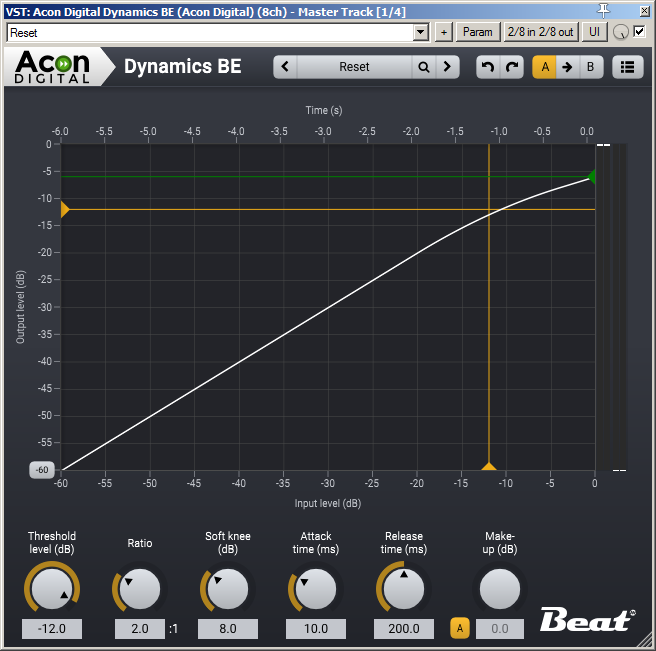656x651 pixels.
Task: Toggle automatic make-up gain A button
Action: coord(460,628)
